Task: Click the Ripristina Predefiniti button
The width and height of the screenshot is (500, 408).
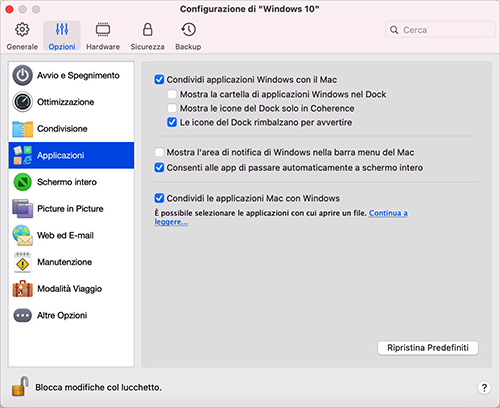Action: 428,348
